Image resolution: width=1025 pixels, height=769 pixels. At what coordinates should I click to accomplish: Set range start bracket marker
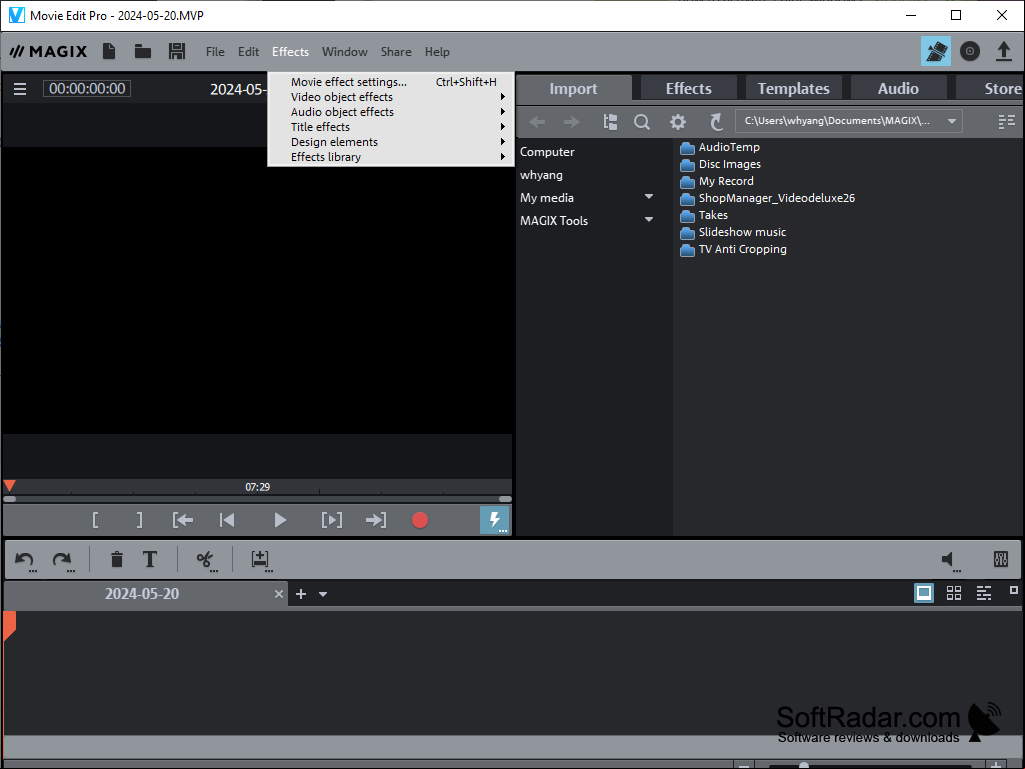[95, 520]
